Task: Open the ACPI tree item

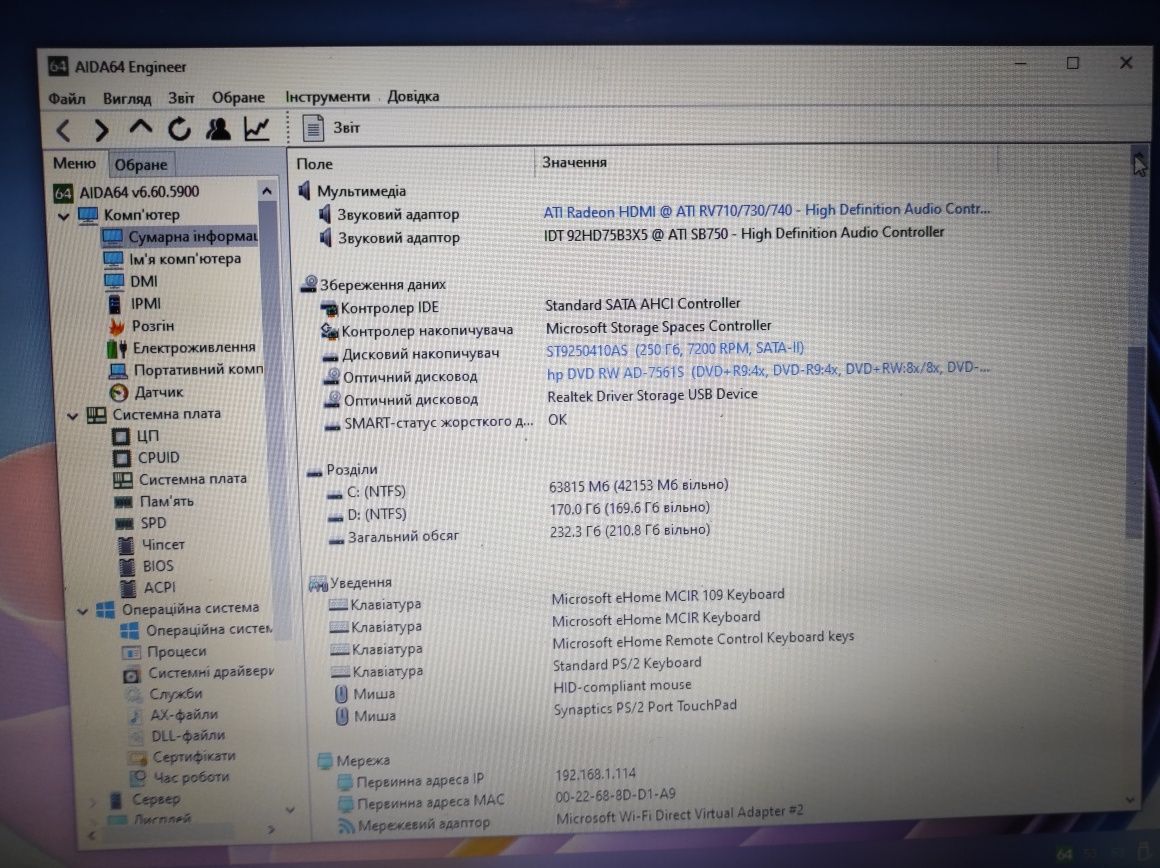Action: pyautogui.click(x=147, y=588)
